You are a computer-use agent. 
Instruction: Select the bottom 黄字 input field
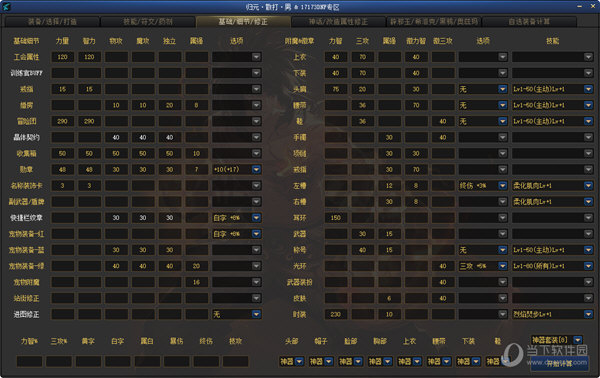(x=88, y=361)
